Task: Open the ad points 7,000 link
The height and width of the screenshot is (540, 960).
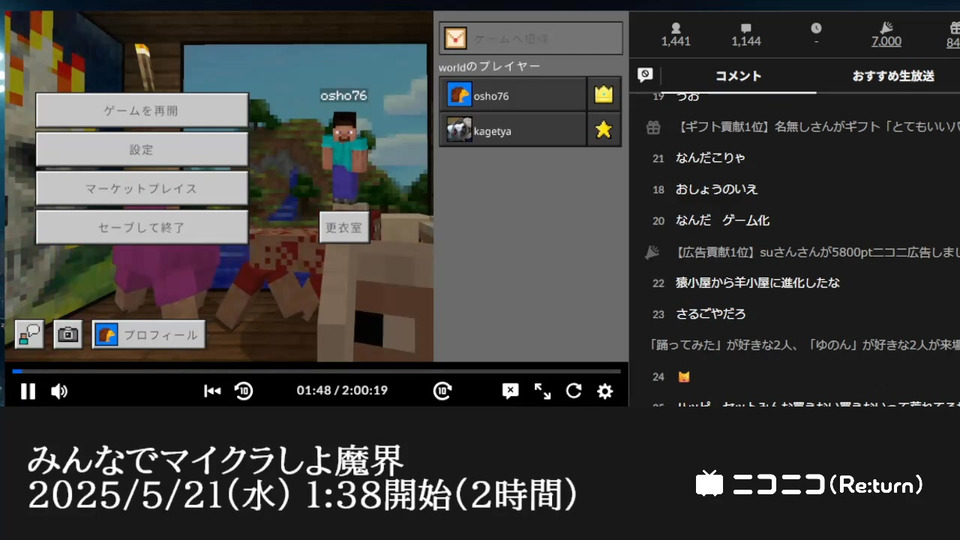Action: tap(887, 41)
